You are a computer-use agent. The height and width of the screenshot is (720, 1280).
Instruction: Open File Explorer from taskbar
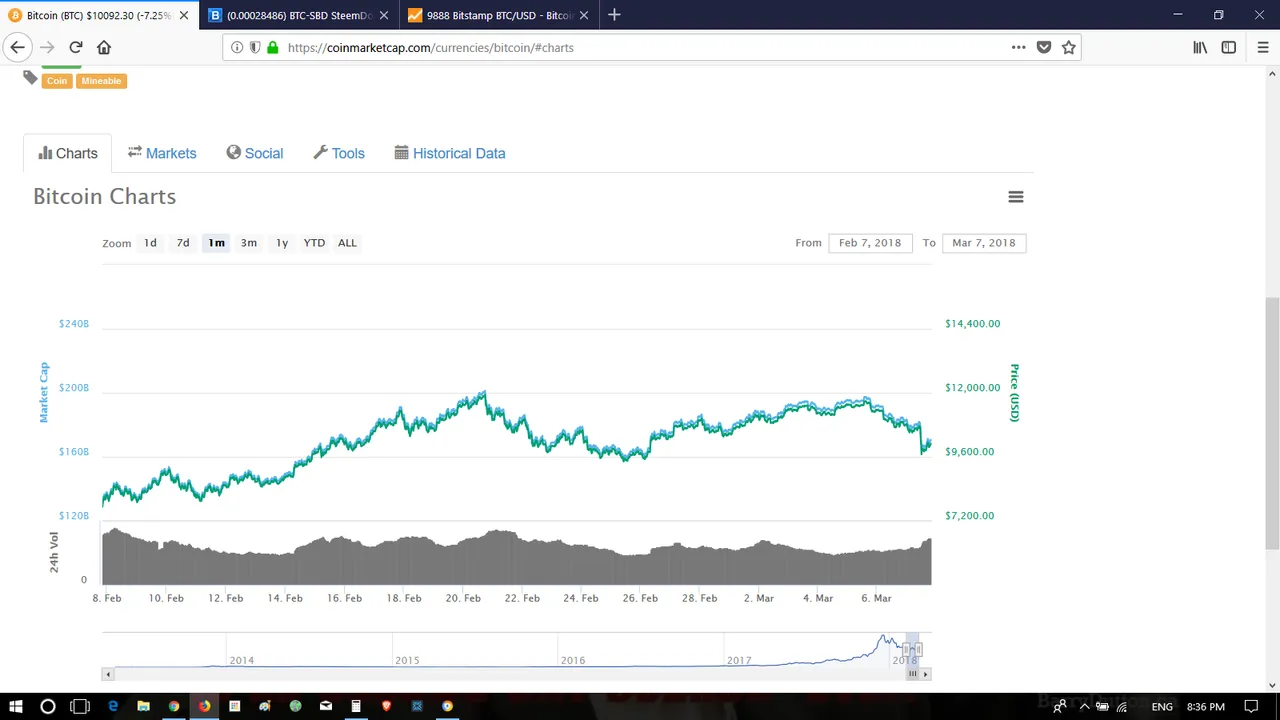tap(143, 706)
